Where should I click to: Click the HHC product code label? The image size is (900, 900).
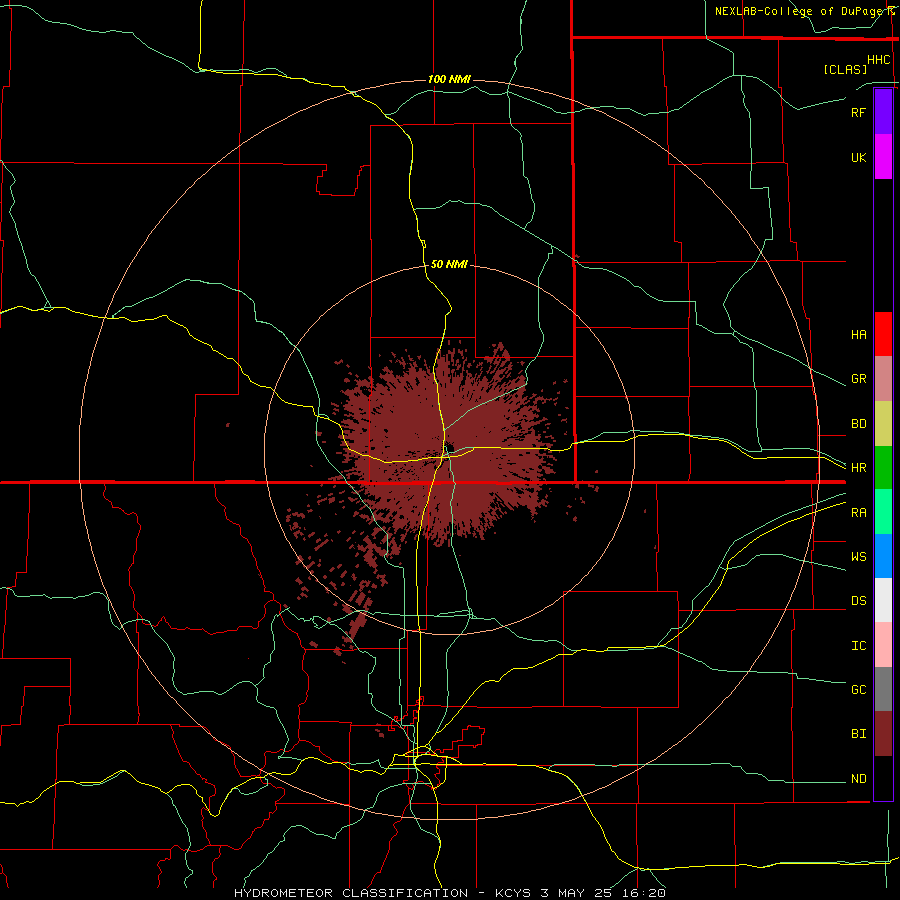tap(878, 60)
